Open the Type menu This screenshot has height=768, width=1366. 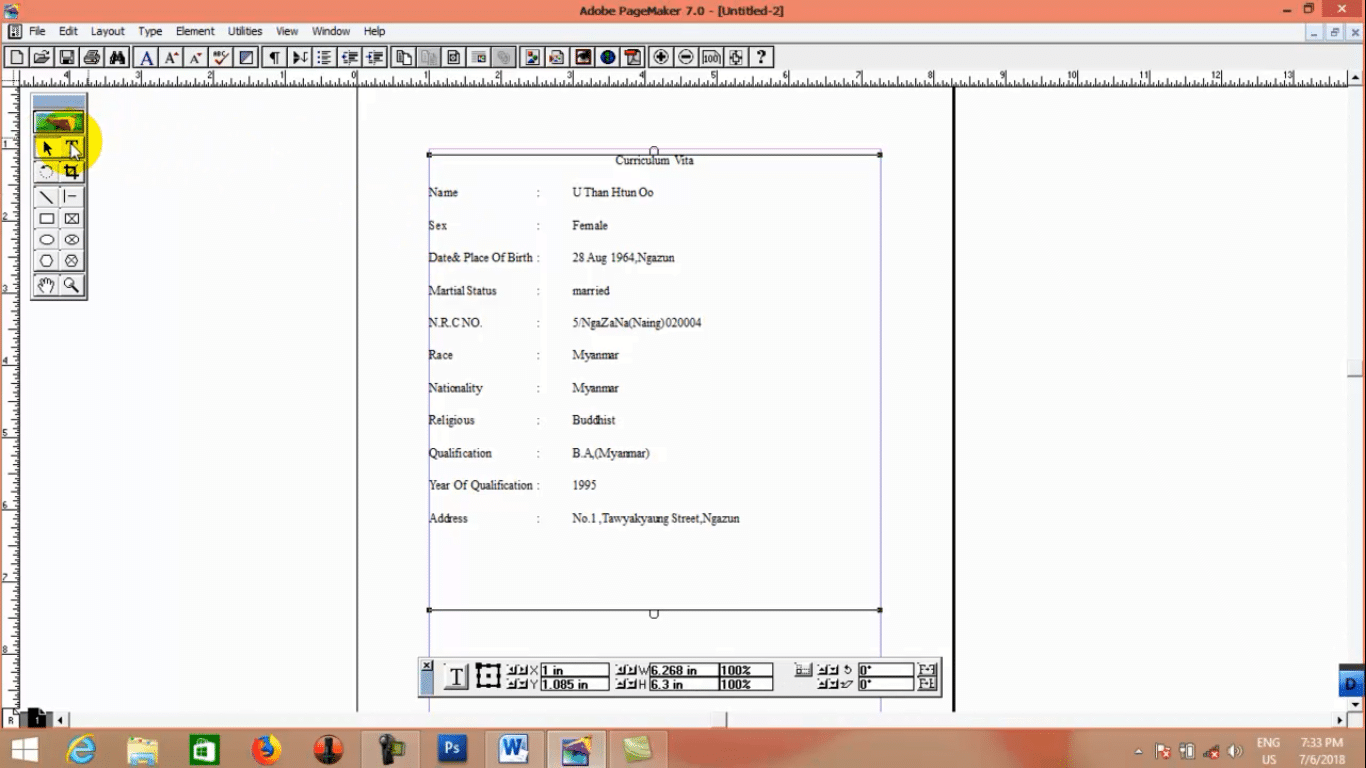[150, 31]
